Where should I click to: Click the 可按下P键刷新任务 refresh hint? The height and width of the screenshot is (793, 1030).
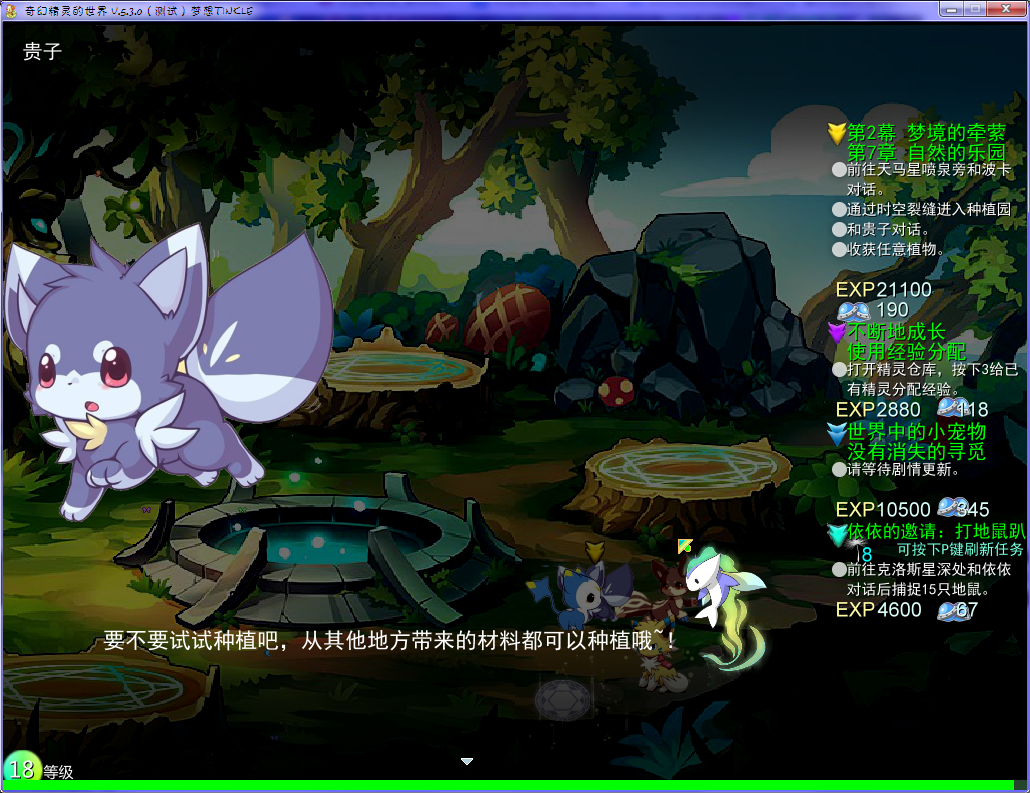[x=960, y=550]
